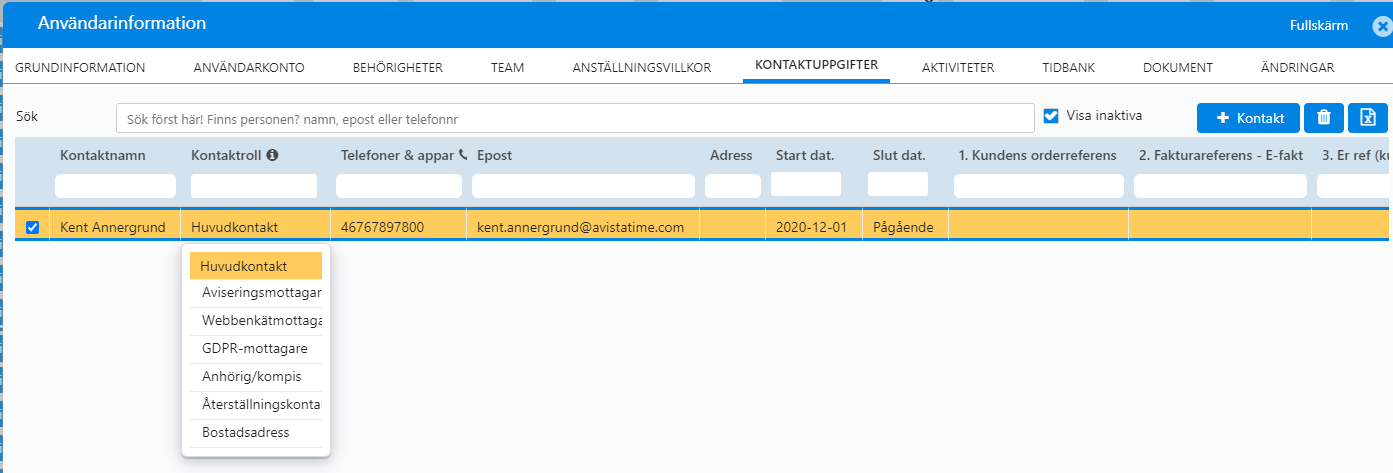The height and width of the screenshot is (473, 1393).
Task: Open the Ändringar tab
Action: pos(1298,67)
